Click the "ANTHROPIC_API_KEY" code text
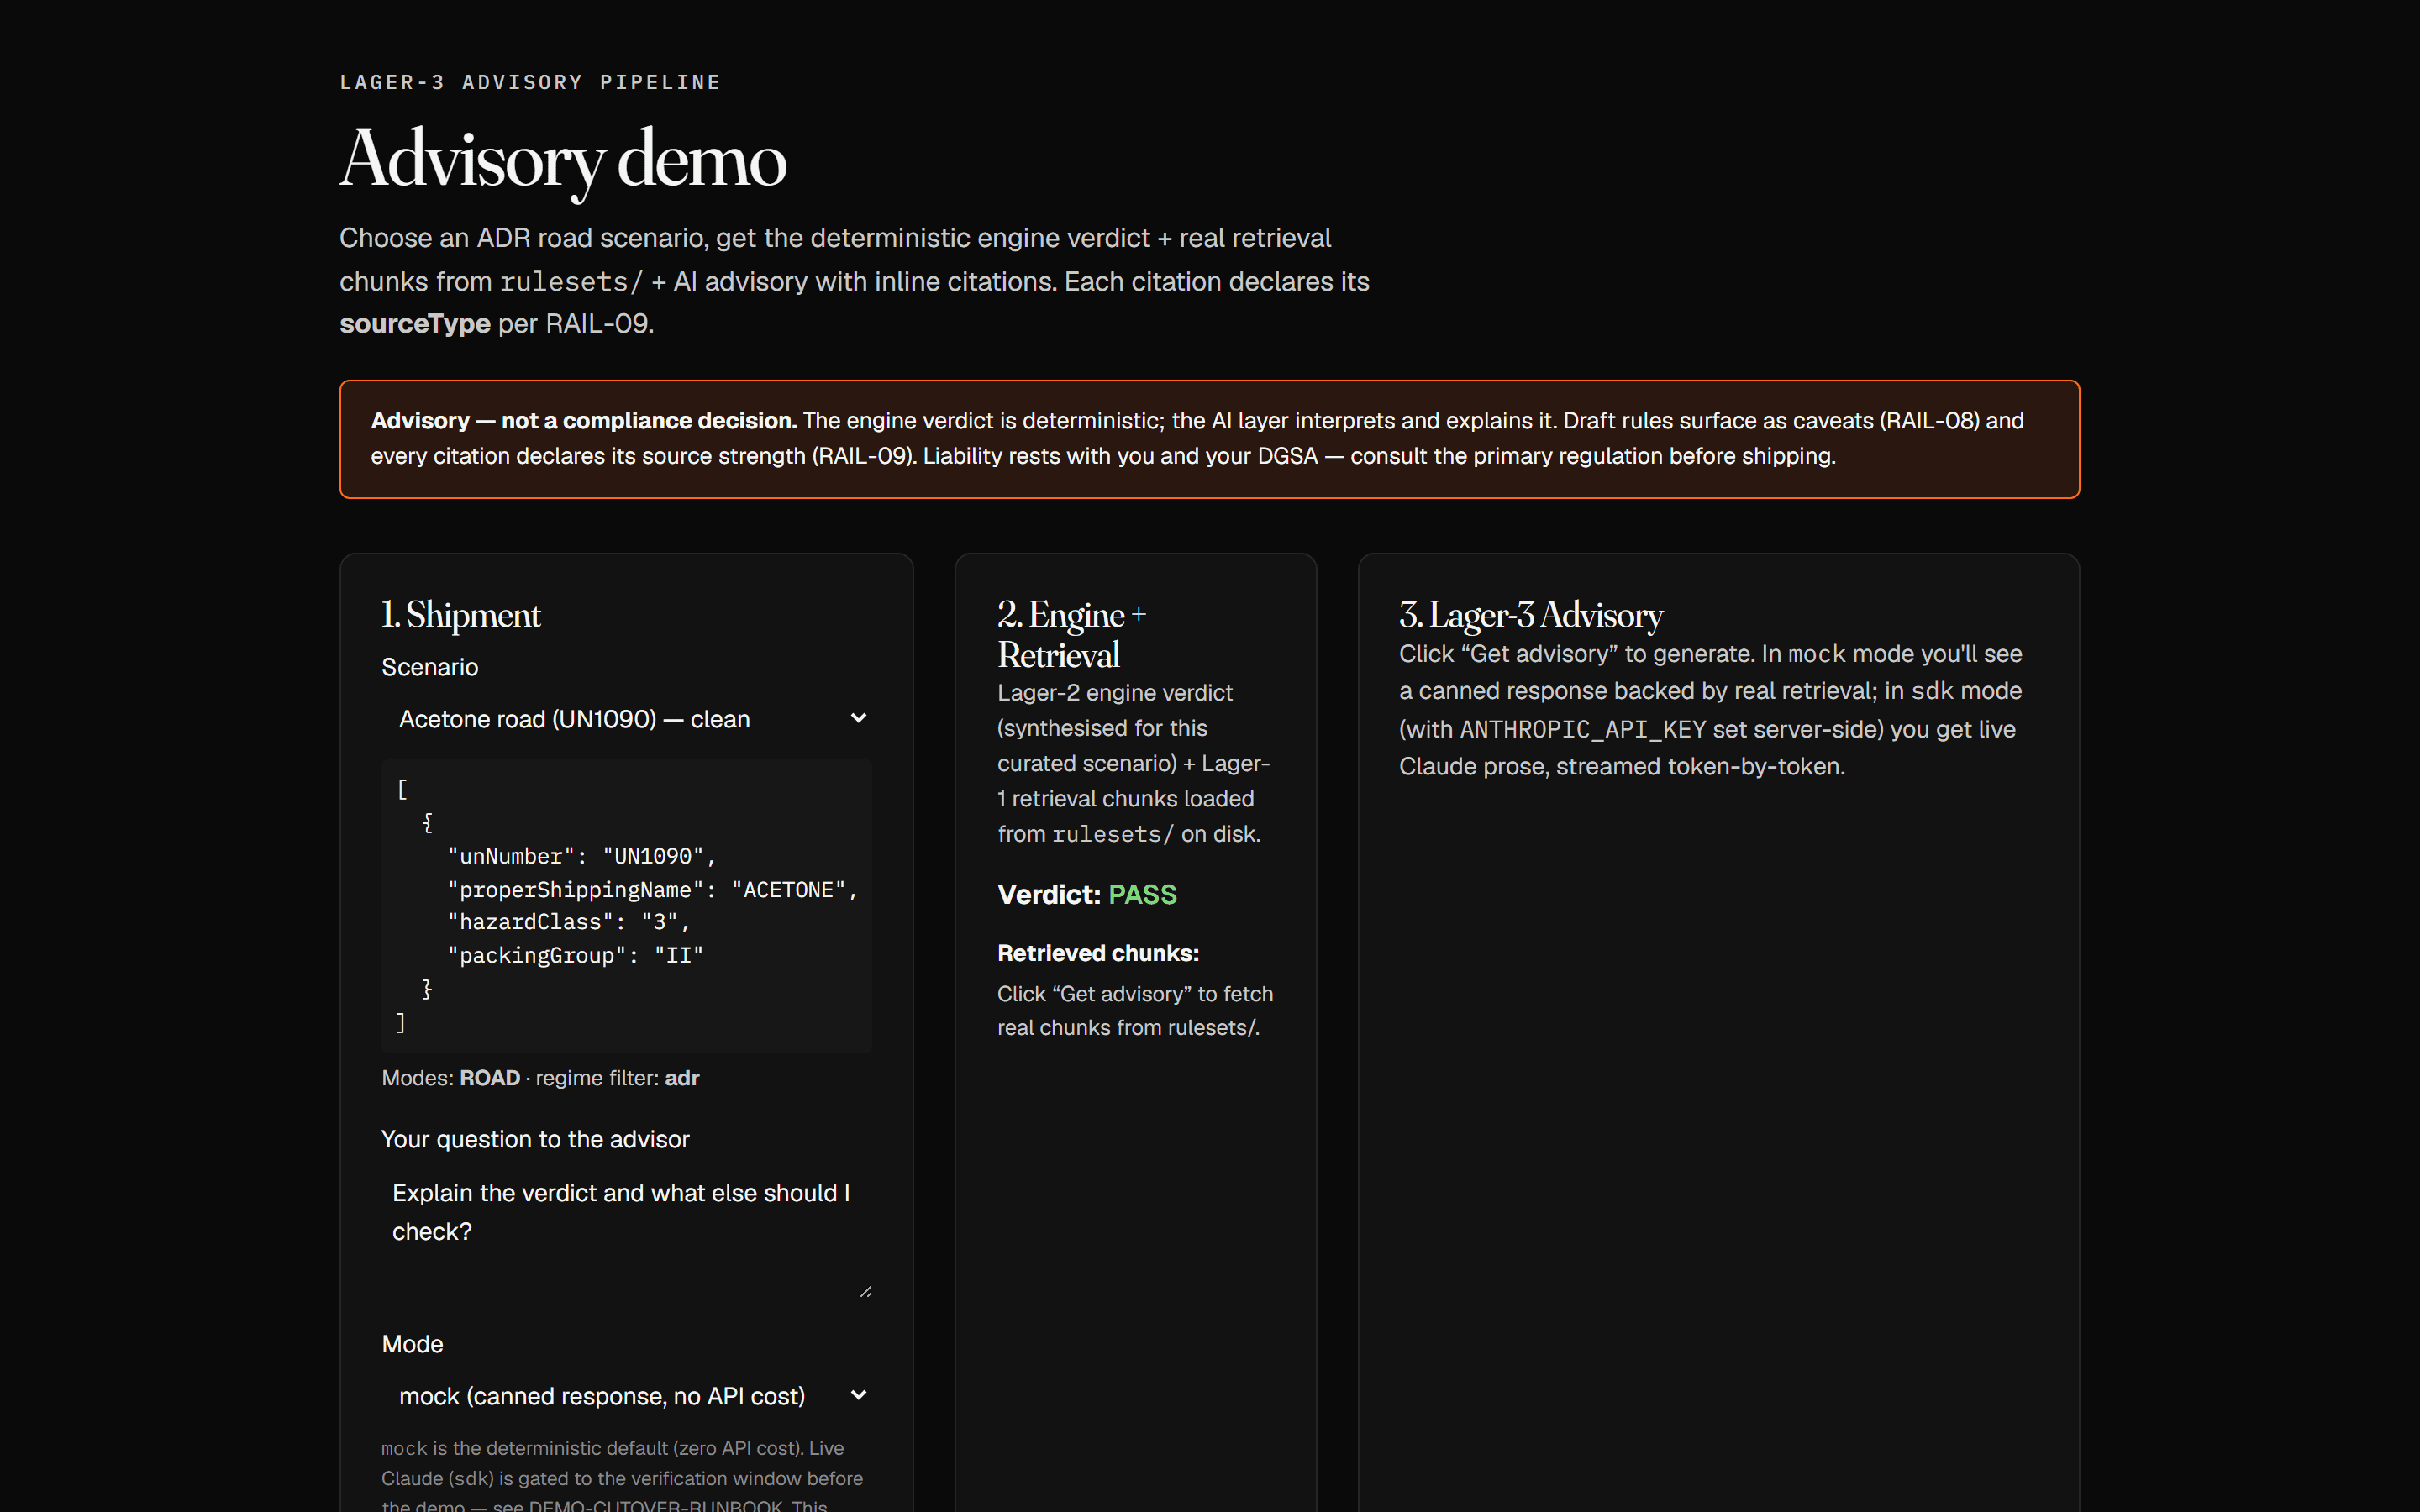The width and height of the screenshot is (2420, 1512). click(x=1583, y=730)
